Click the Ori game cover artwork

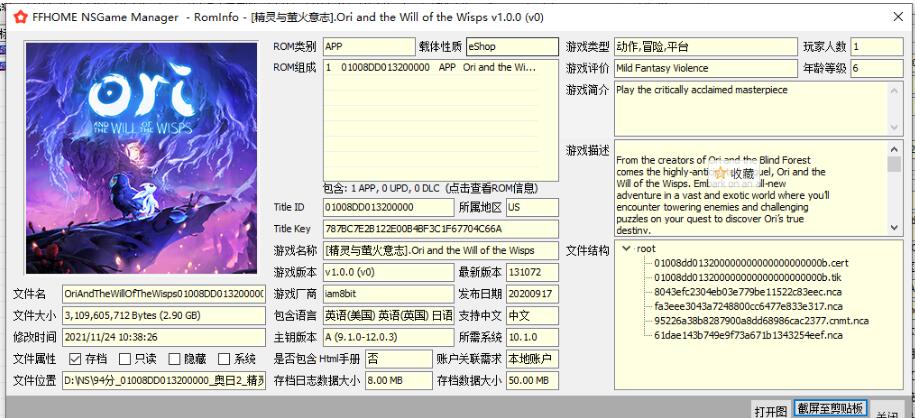click(141, 158)
